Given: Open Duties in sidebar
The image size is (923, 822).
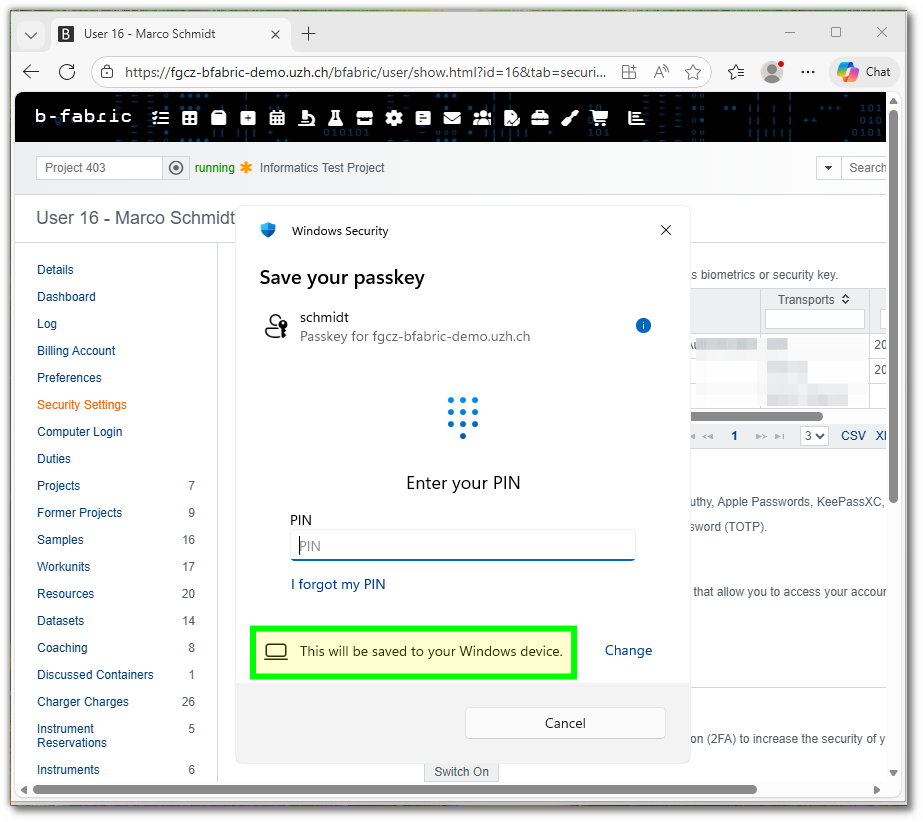Looking at the screenshot, I should pyautogui.click(x=54, y=459).
